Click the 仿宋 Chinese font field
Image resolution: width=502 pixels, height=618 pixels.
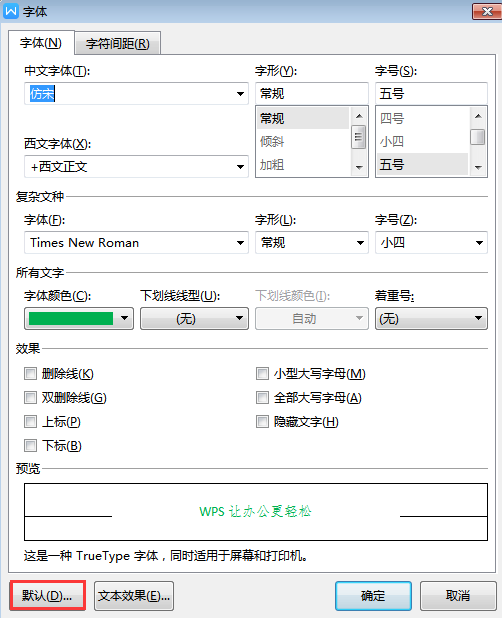coord(136,94)
